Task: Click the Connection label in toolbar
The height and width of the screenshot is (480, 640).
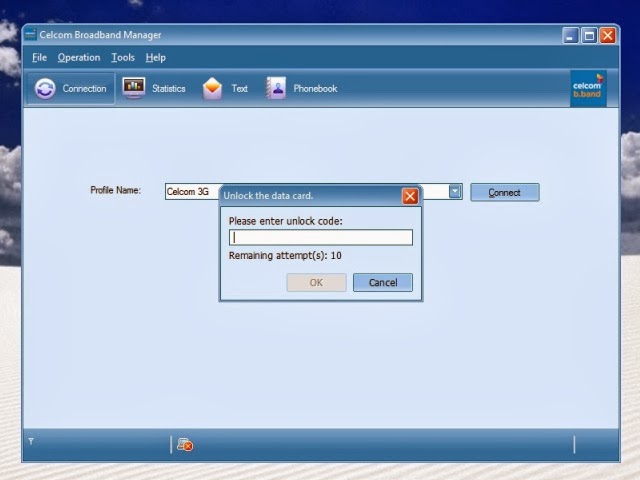Action: point(84,89)
